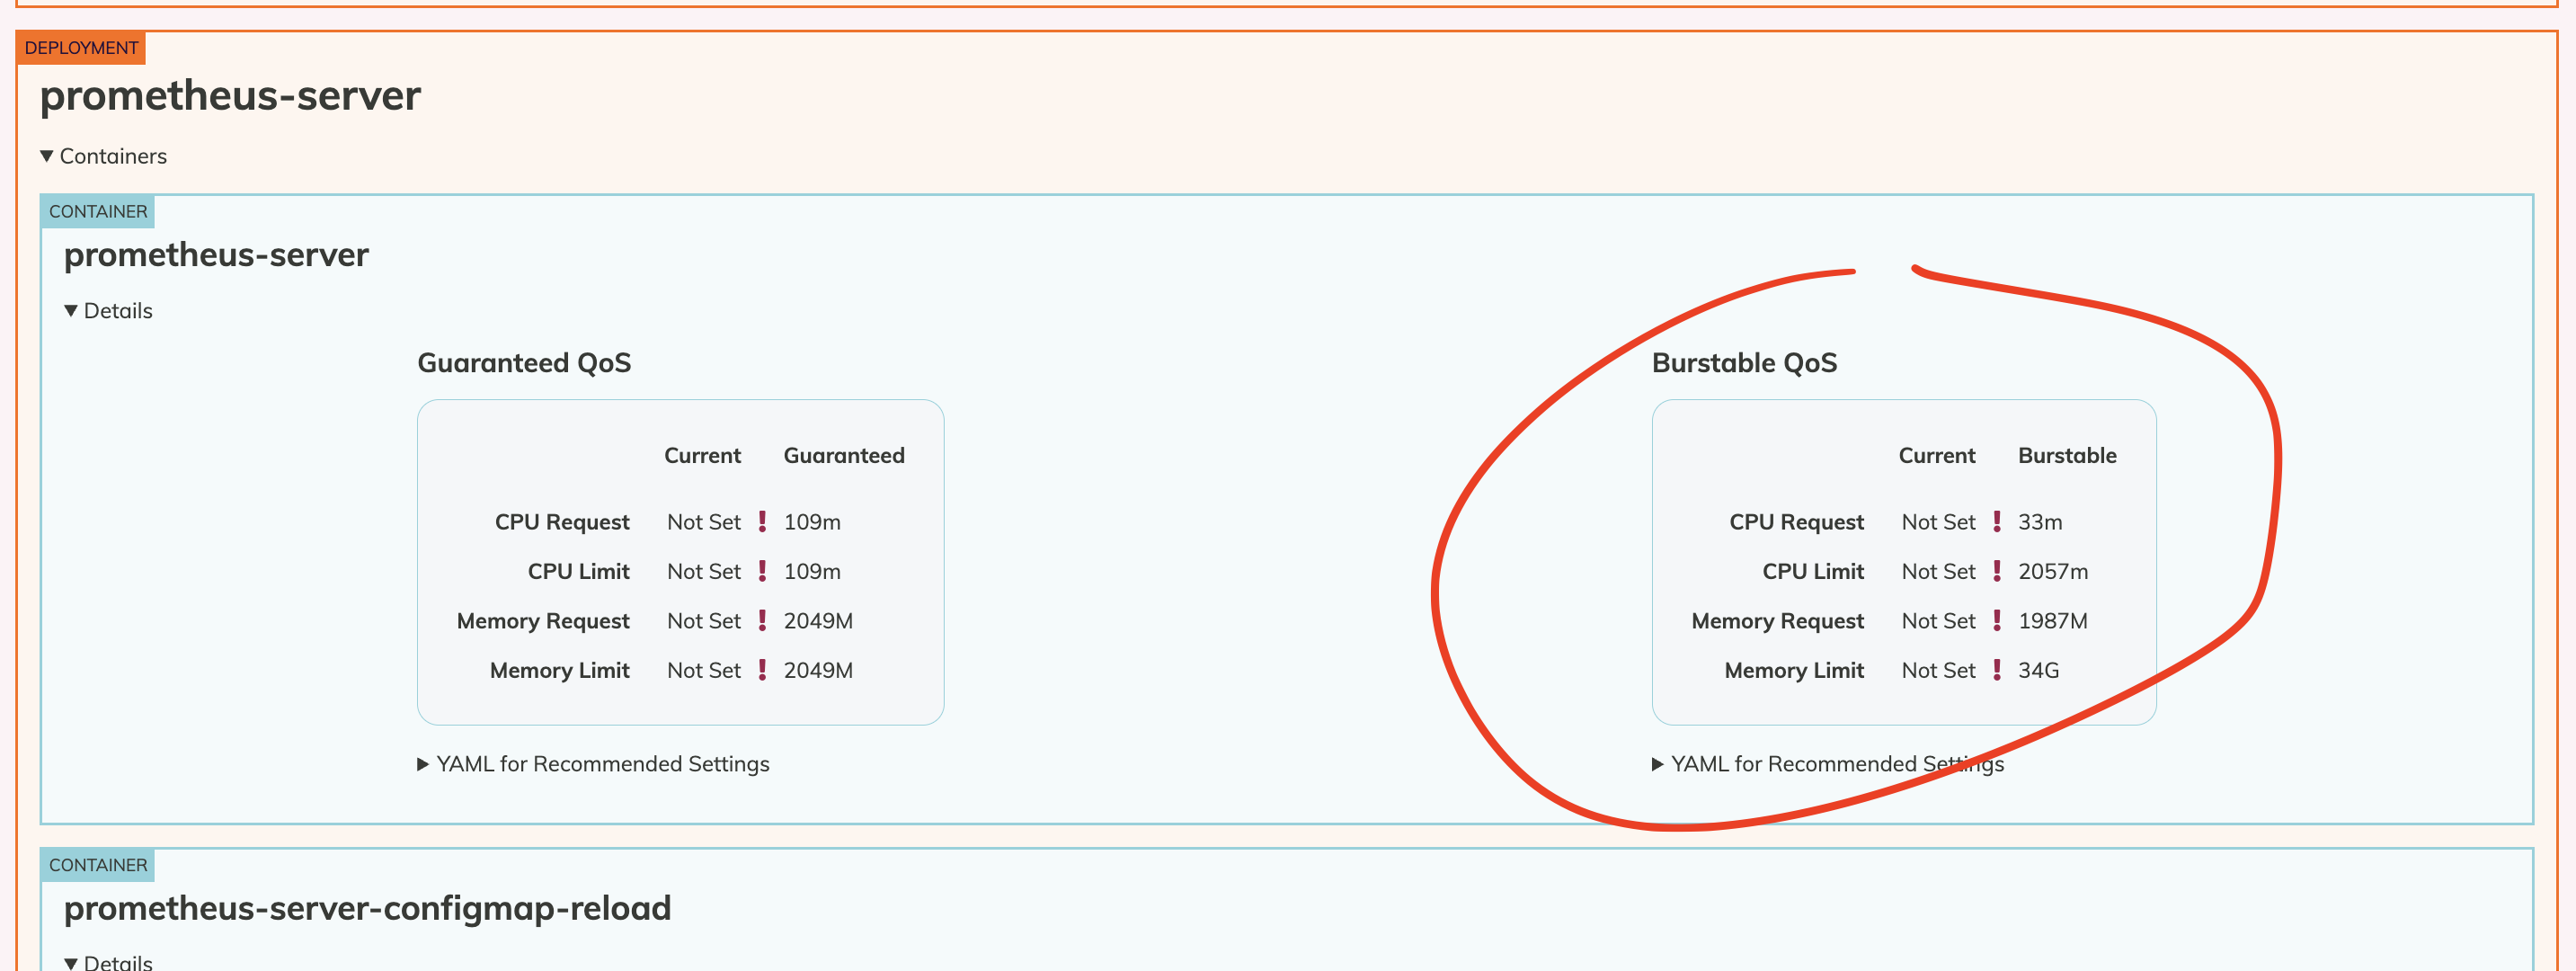Click the Memory Limit warning icon in Burstable QoS
The width and height of the screenshot is (2576, 971).
click(1997, 670)
